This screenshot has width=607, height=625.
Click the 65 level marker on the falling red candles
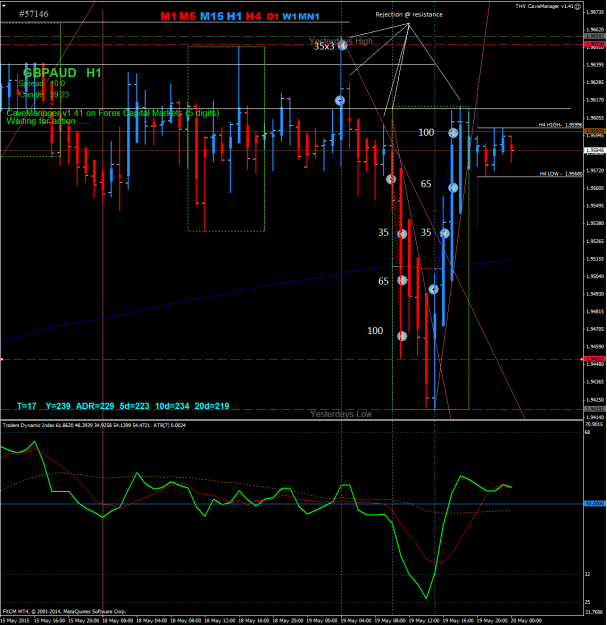click(402, 281)
